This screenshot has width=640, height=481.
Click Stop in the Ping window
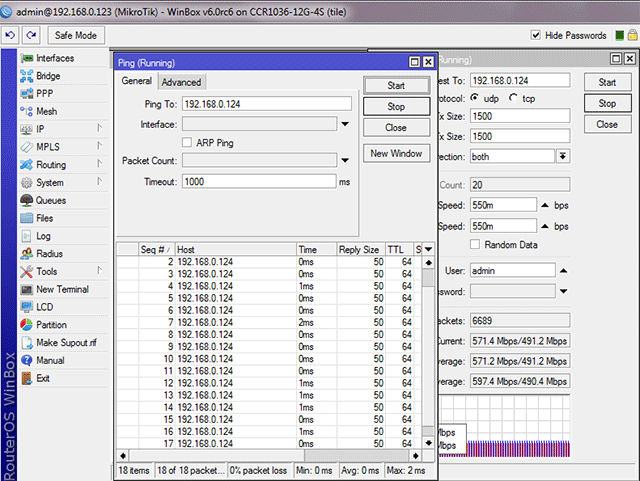click(396, 107)
